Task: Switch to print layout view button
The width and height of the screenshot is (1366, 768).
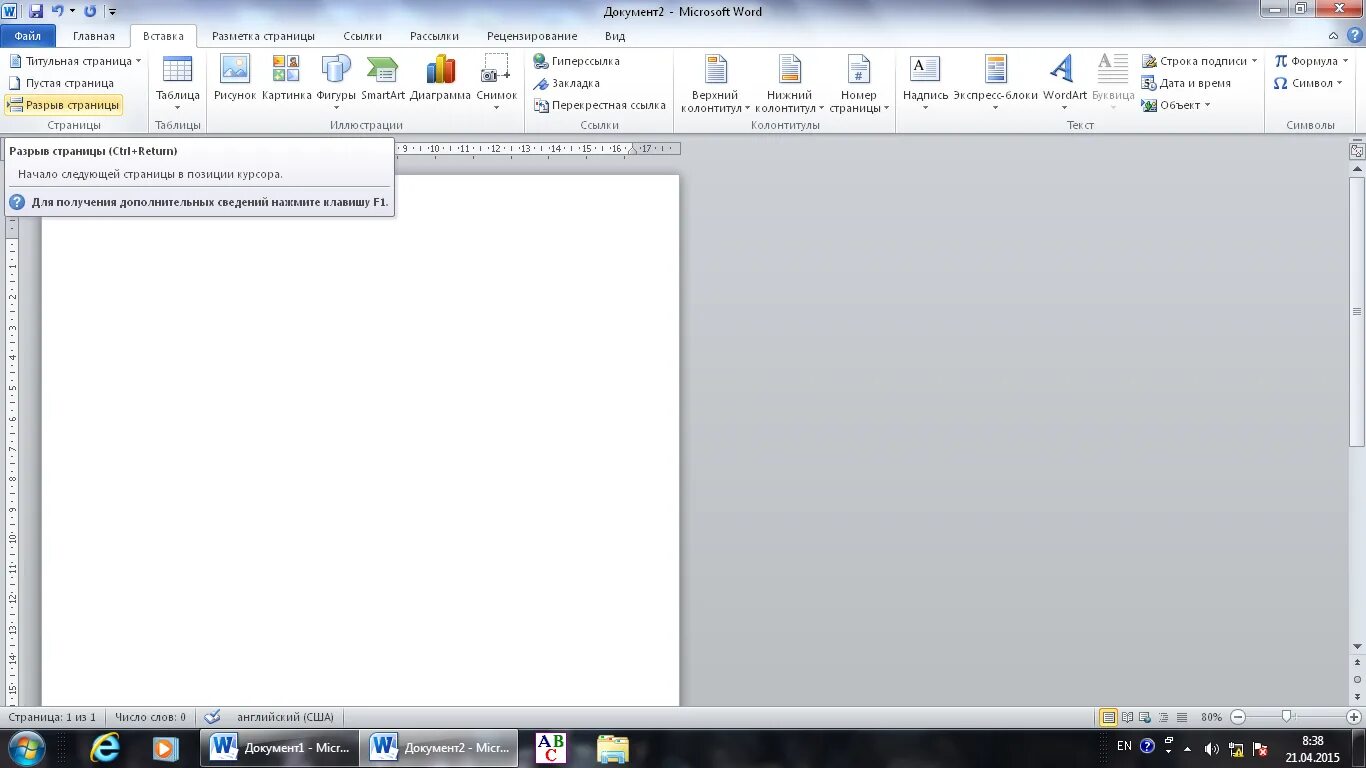Action: point(1109,717)
